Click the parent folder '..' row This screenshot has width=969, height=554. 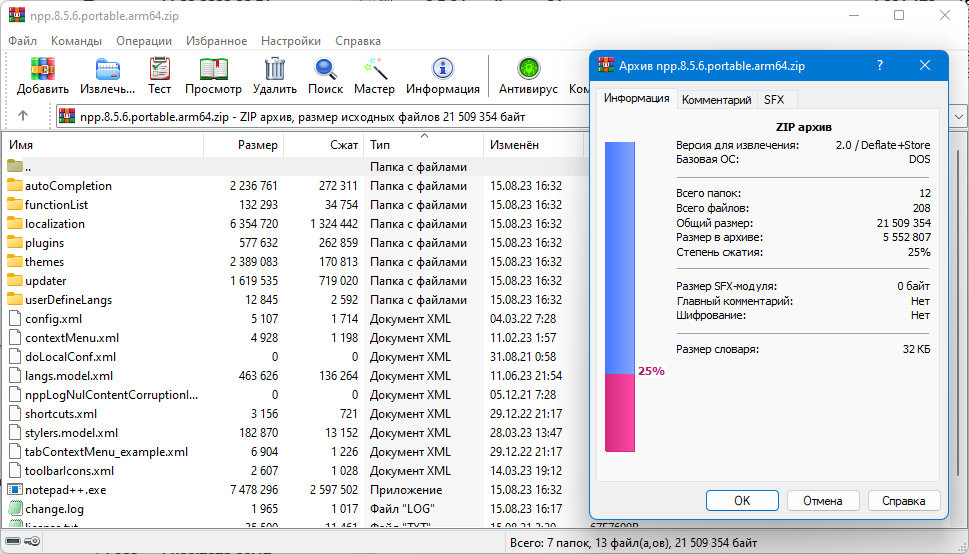tap(294, 167)
